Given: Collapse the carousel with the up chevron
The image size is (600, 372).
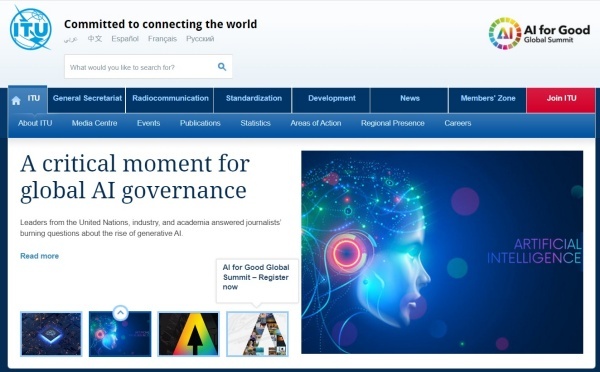Looking at the screenshot, I should [x=121, y=313].
